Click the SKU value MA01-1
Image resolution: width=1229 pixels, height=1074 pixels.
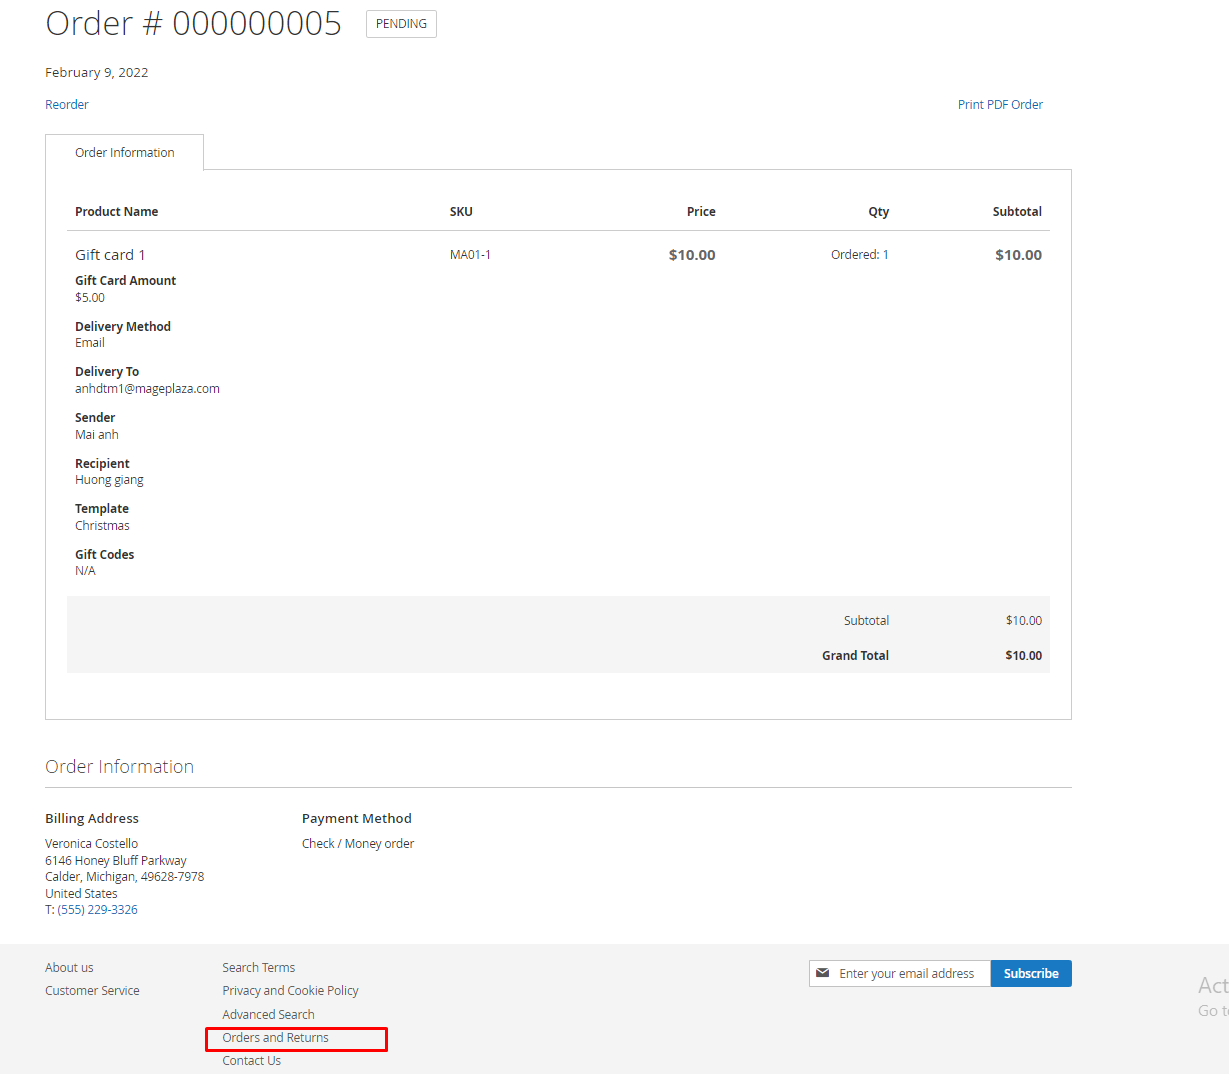[470, 255]
